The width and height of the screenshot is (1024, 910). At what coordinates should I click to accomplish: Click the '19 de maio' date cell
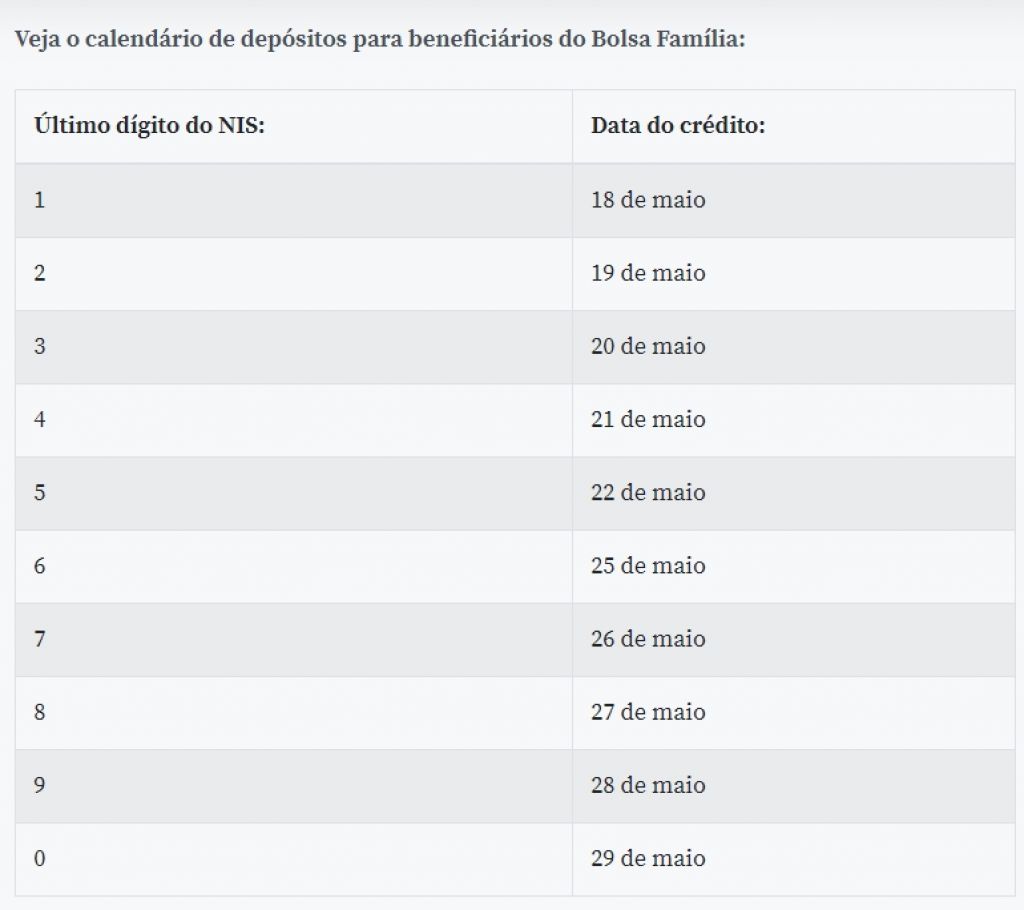click(x=793, y=273)
